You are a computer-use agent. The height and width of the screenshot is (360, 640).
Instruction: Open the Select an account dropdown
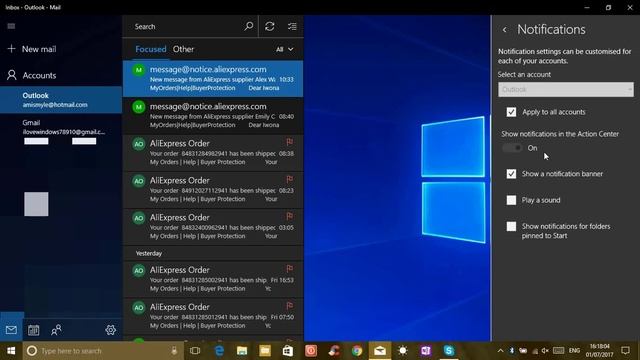(x=566, y=89)
